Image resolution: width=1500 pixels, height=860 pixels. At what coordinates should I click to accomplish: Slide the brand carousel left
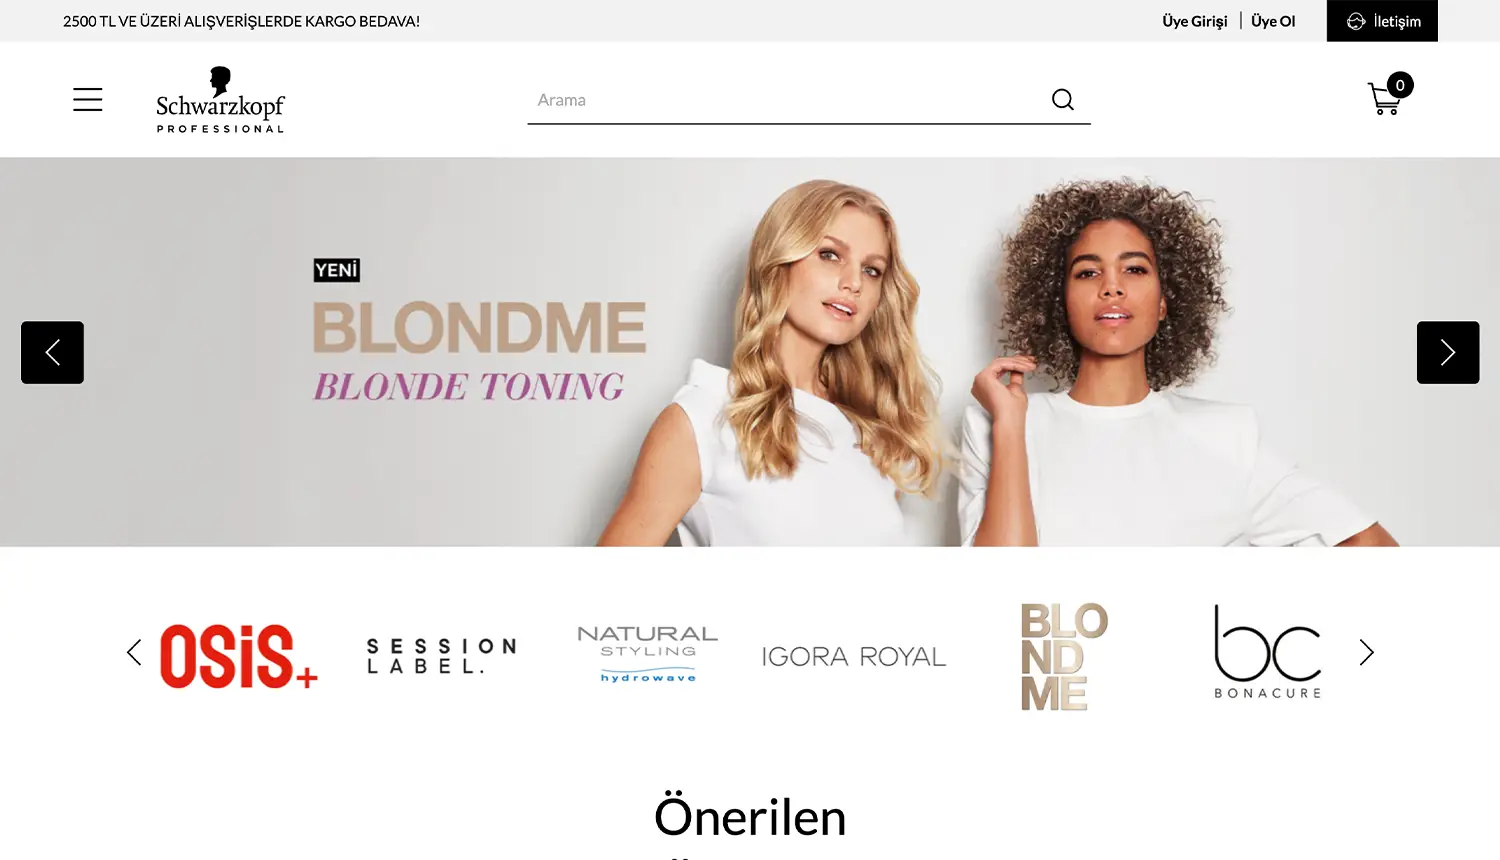coord(134,653)
